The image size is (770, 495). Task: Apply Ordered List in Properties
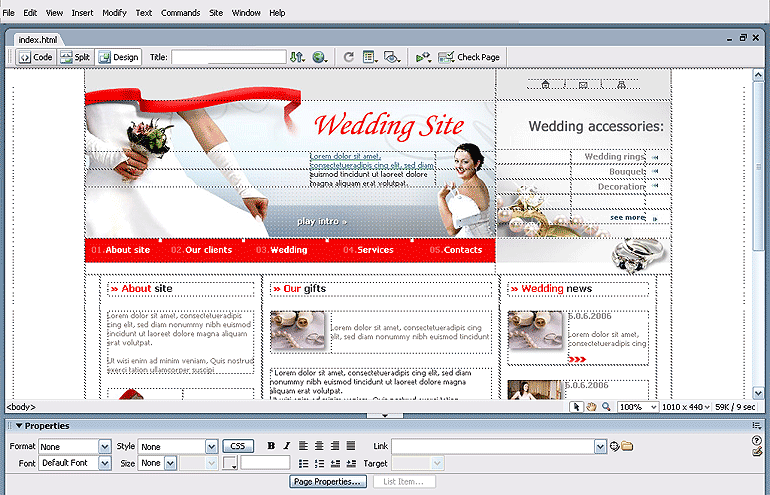(319, 464)
